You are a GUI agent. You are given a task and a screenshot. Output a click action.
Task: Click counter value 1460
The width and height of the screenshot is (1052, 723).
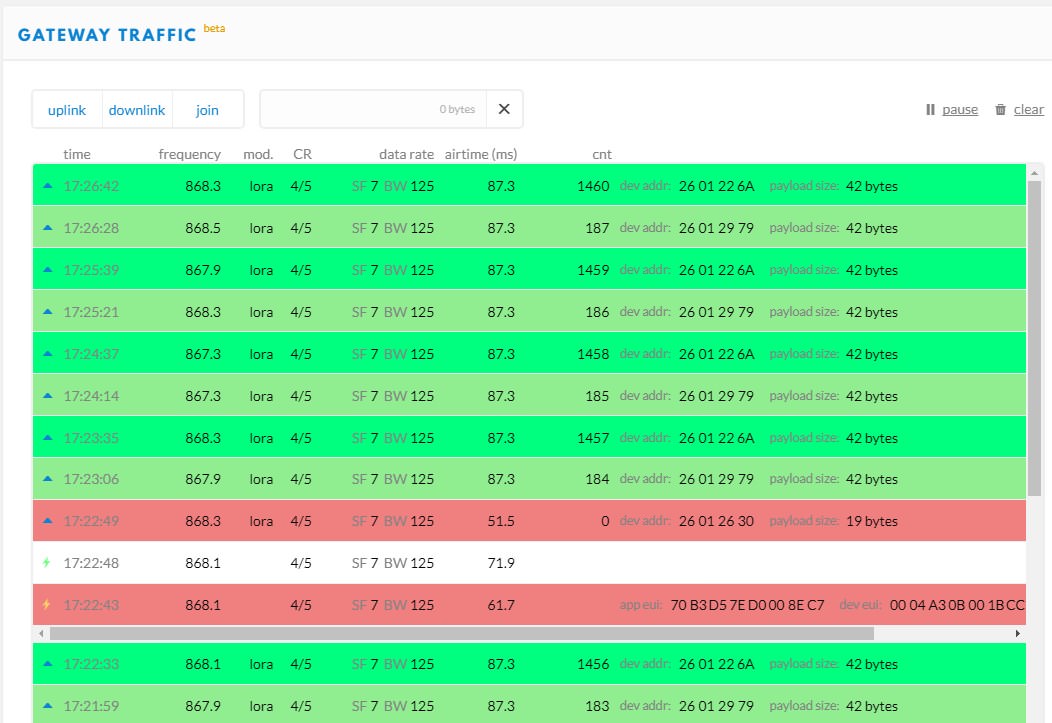593,186
